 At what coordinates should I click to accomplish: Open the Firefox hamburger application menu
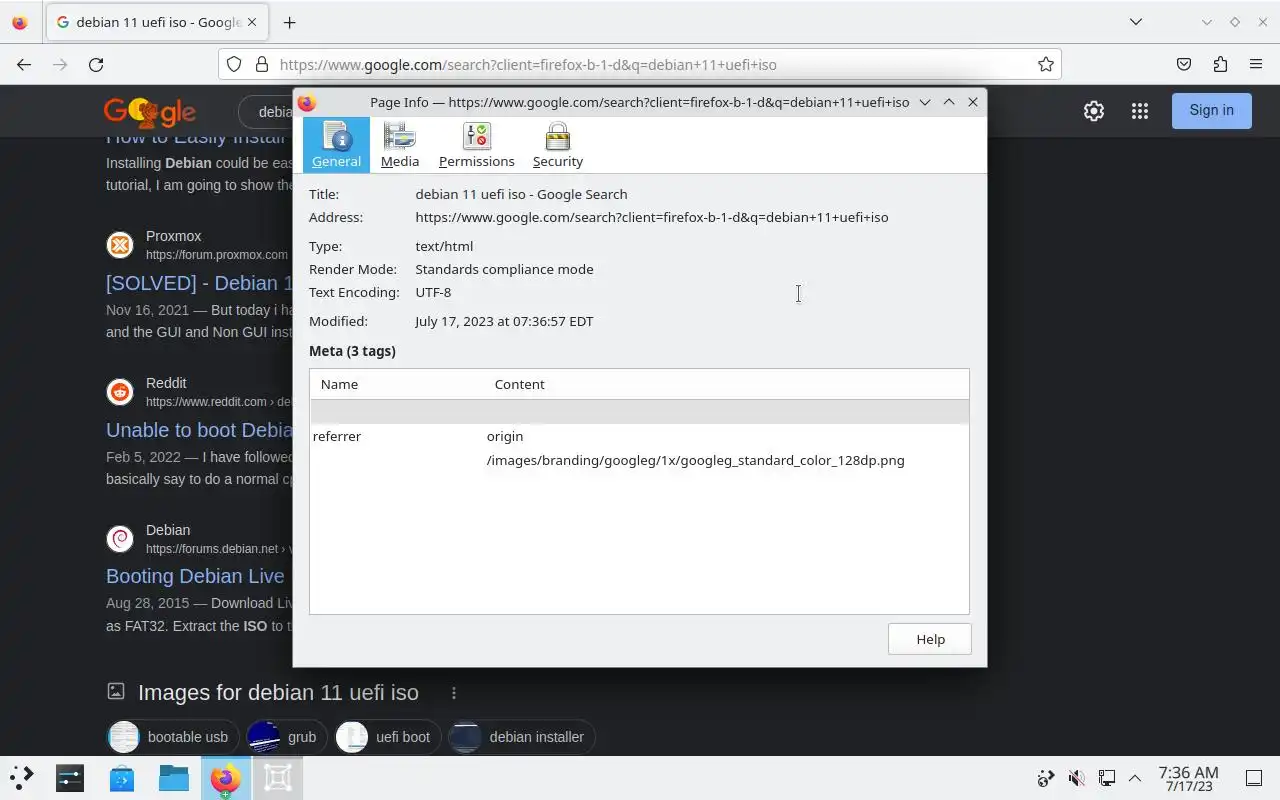1256,64
